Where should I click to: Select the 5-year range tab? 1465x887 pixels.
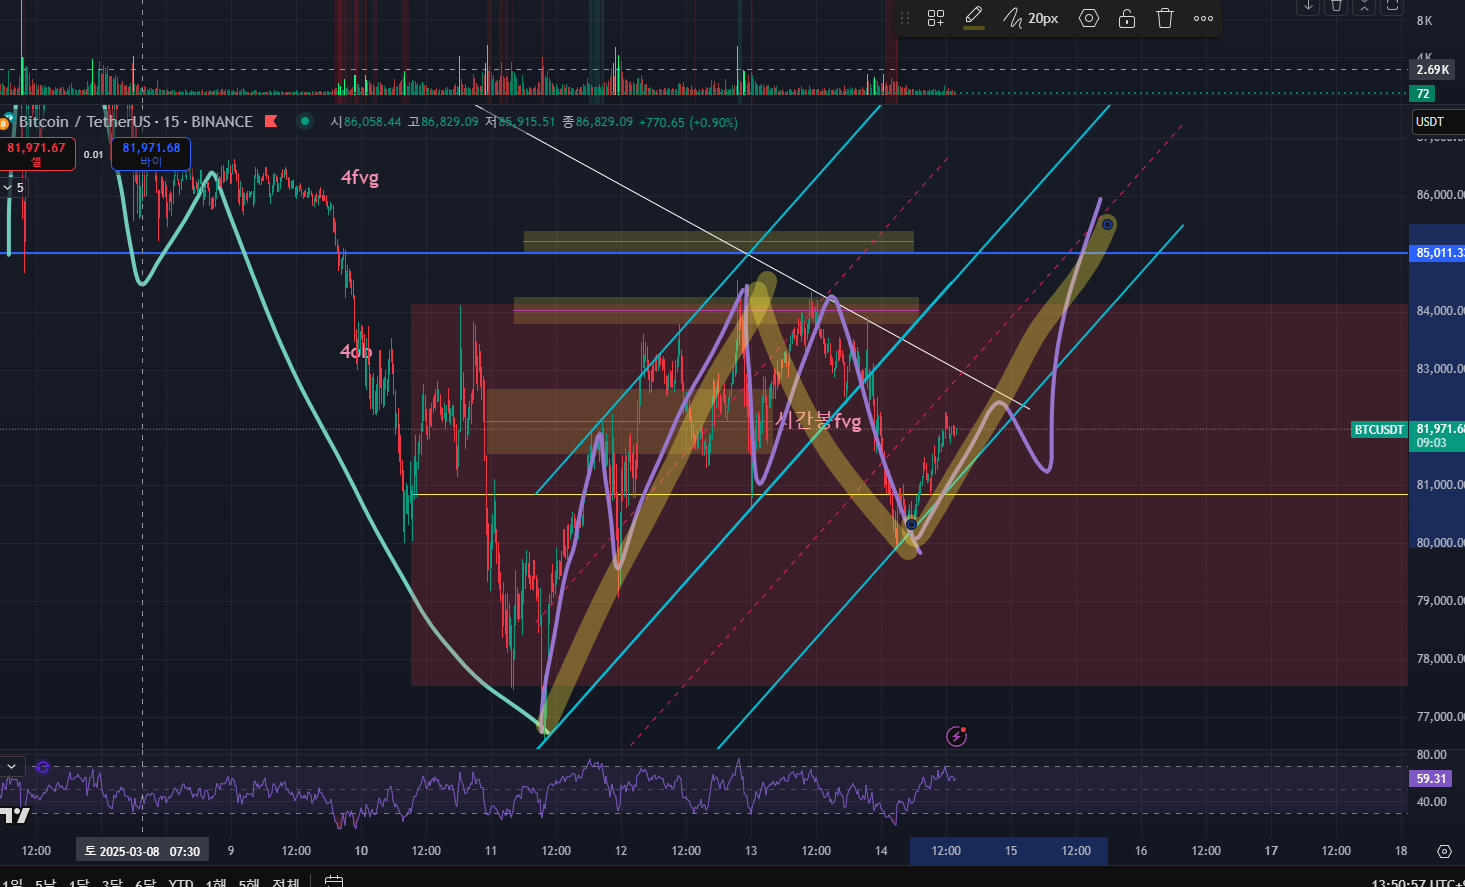(x=249, y=884)
